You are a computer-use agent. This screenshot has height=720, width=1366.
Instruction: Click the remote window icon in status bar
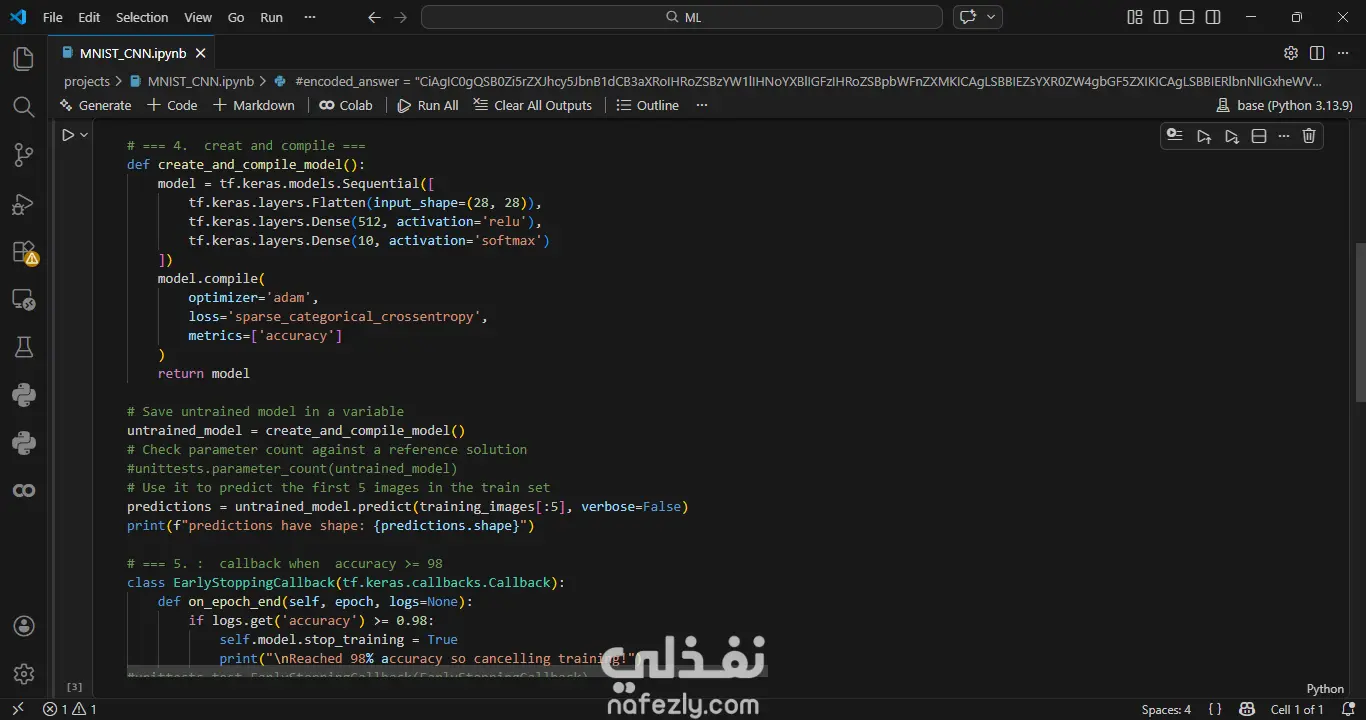click(x=17, y=709)
